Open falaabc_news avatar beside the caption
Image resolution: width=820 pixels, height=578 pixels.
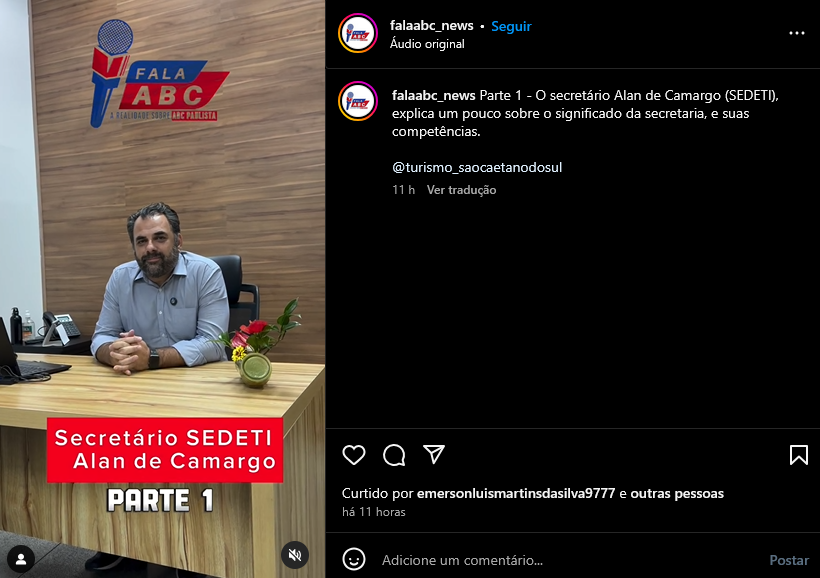(x=358, y=101)
